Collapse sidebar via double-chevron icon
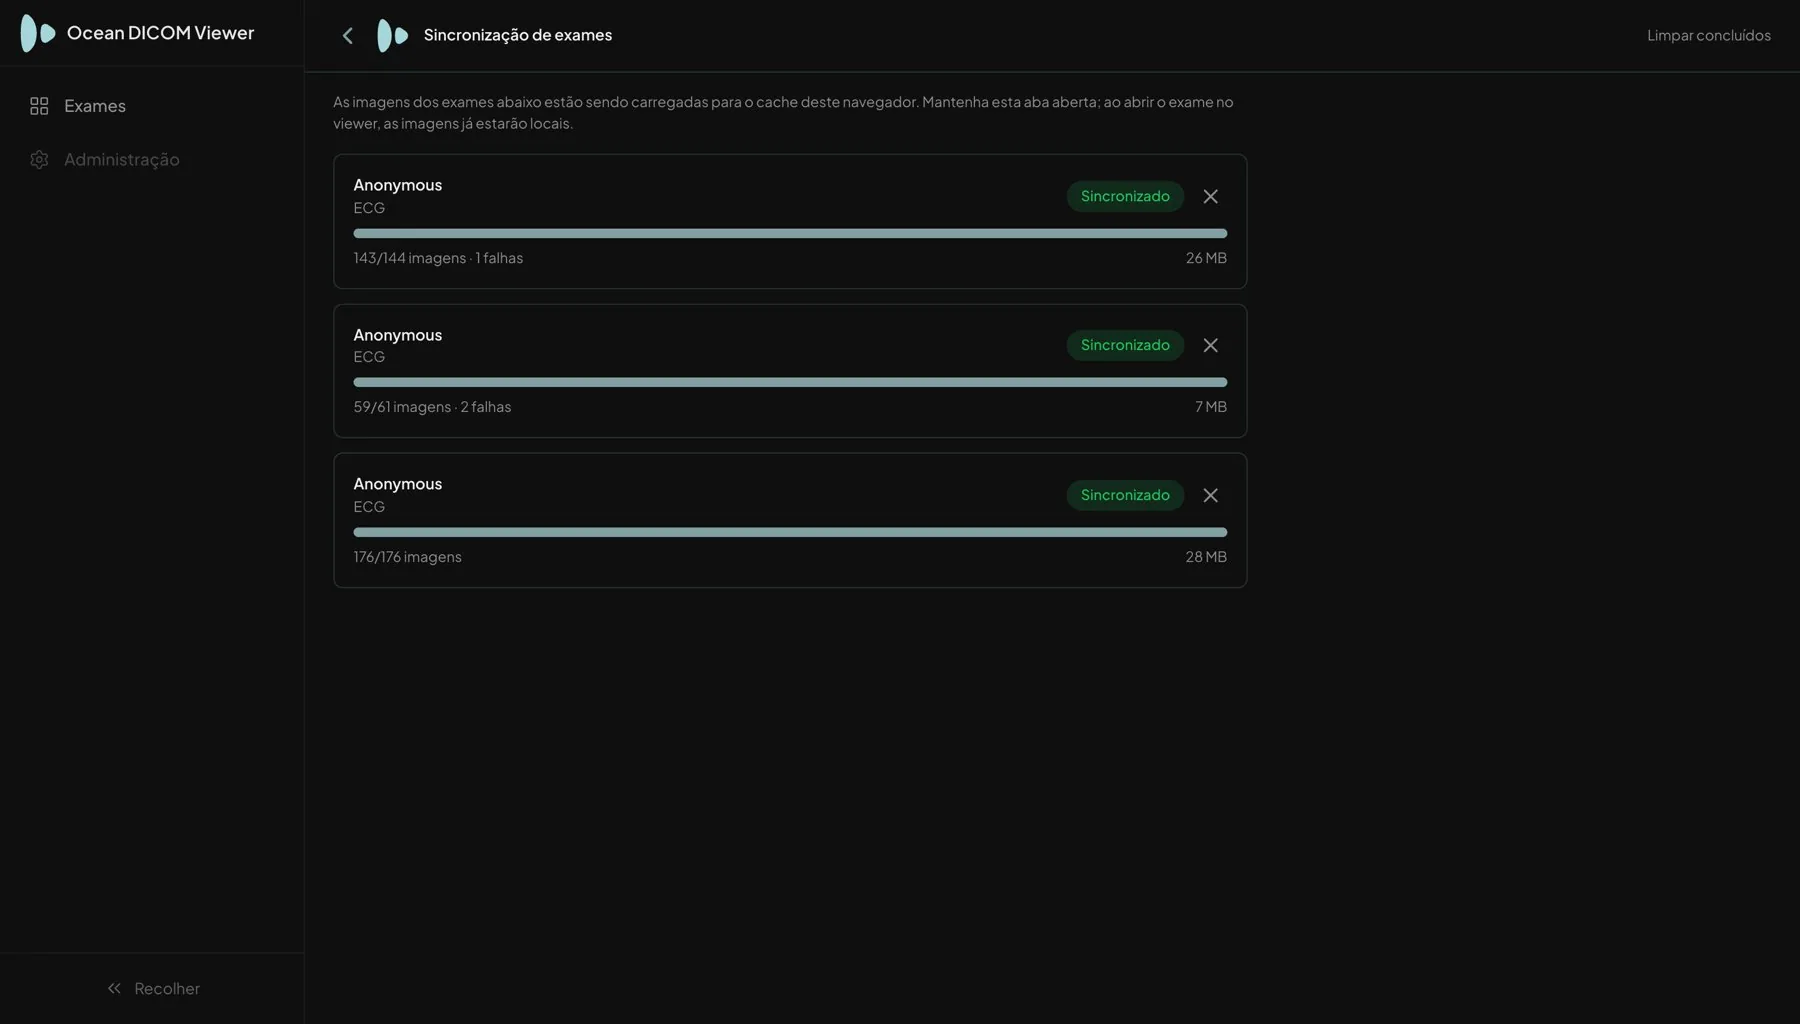 point(114,988)
